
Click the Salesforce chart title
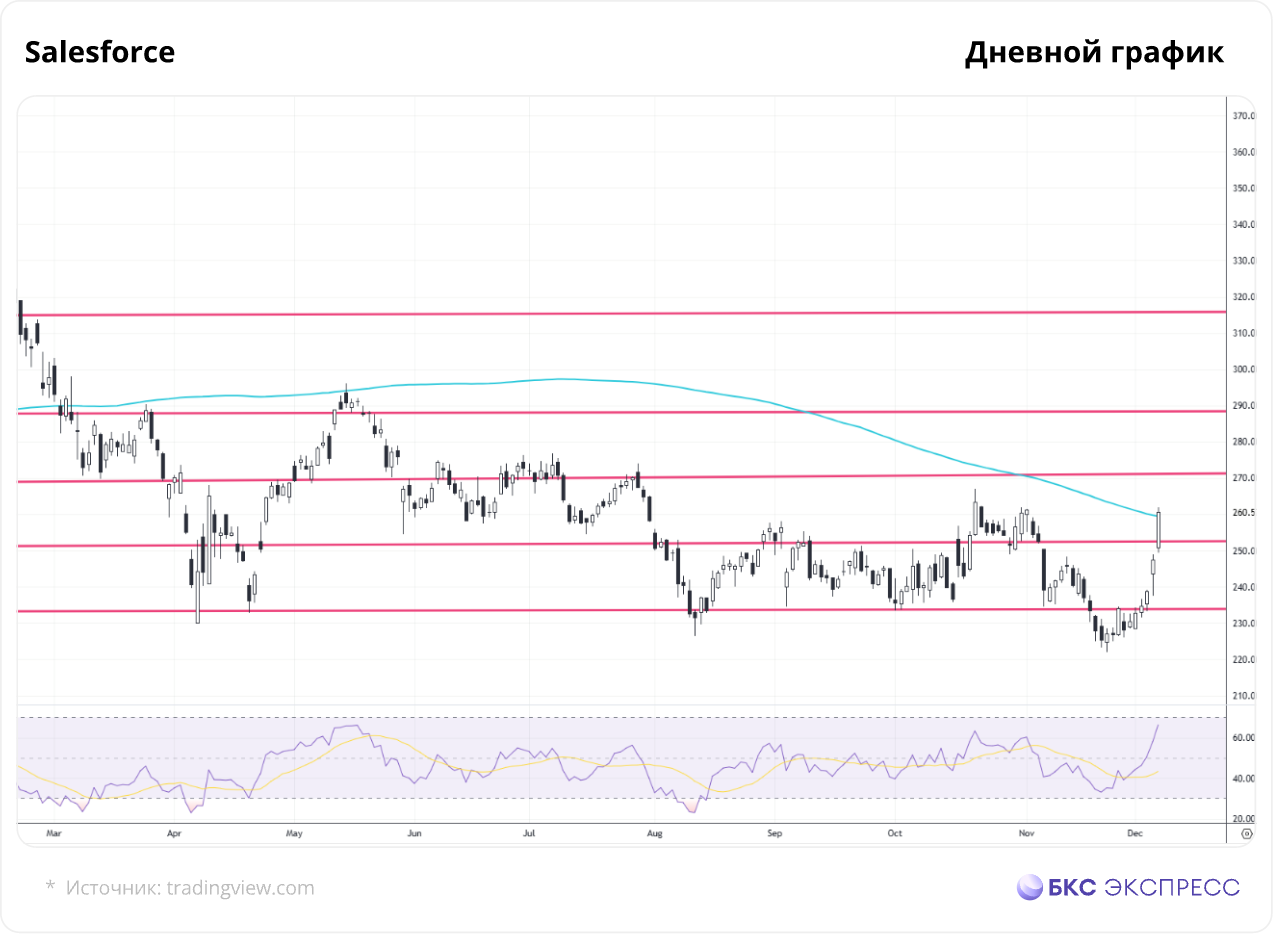pos(100,52)
